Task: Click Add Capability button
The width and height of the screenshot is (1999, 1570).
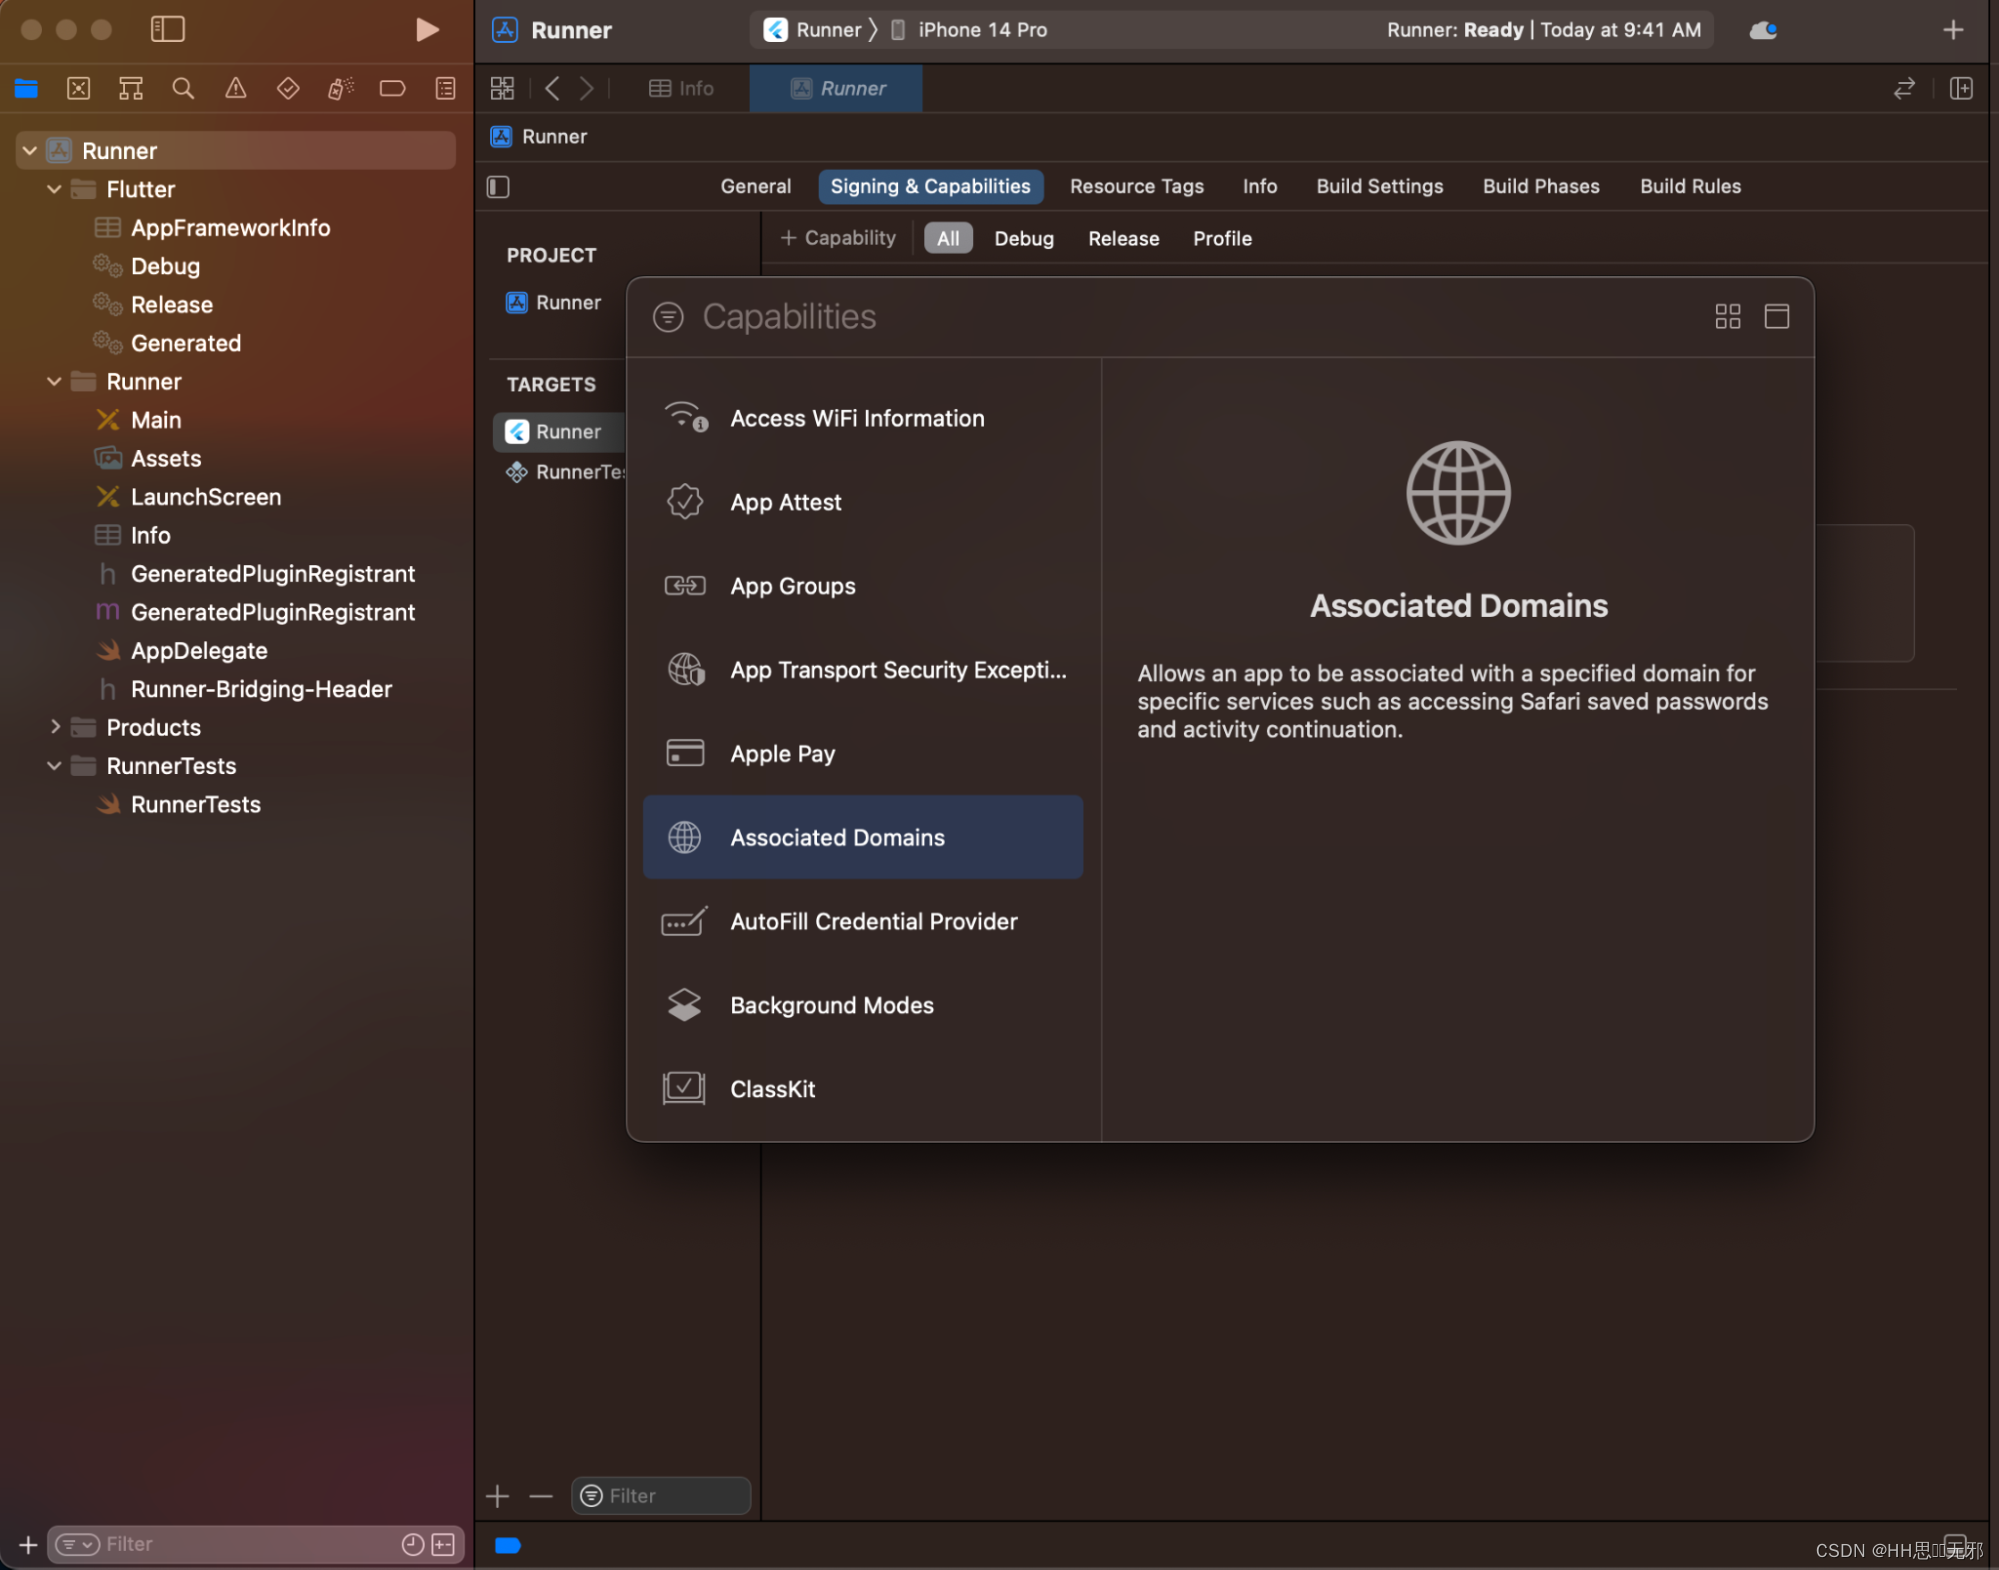Action: point(836,238)
